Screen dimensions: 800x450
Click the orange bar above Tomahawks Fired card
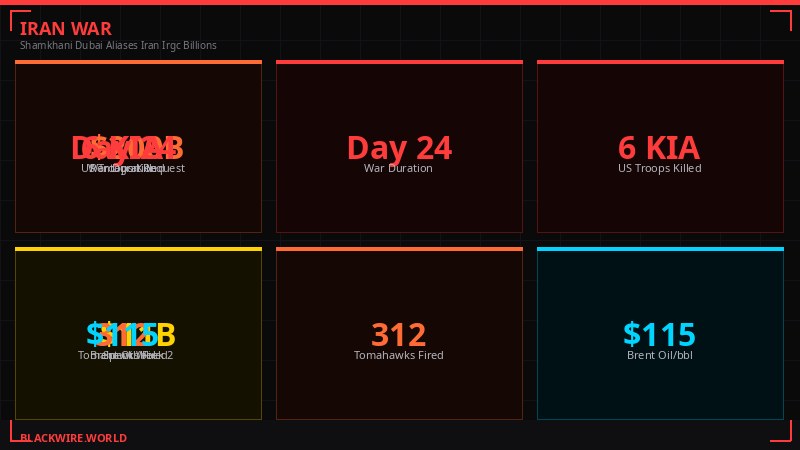click(399, 249)
